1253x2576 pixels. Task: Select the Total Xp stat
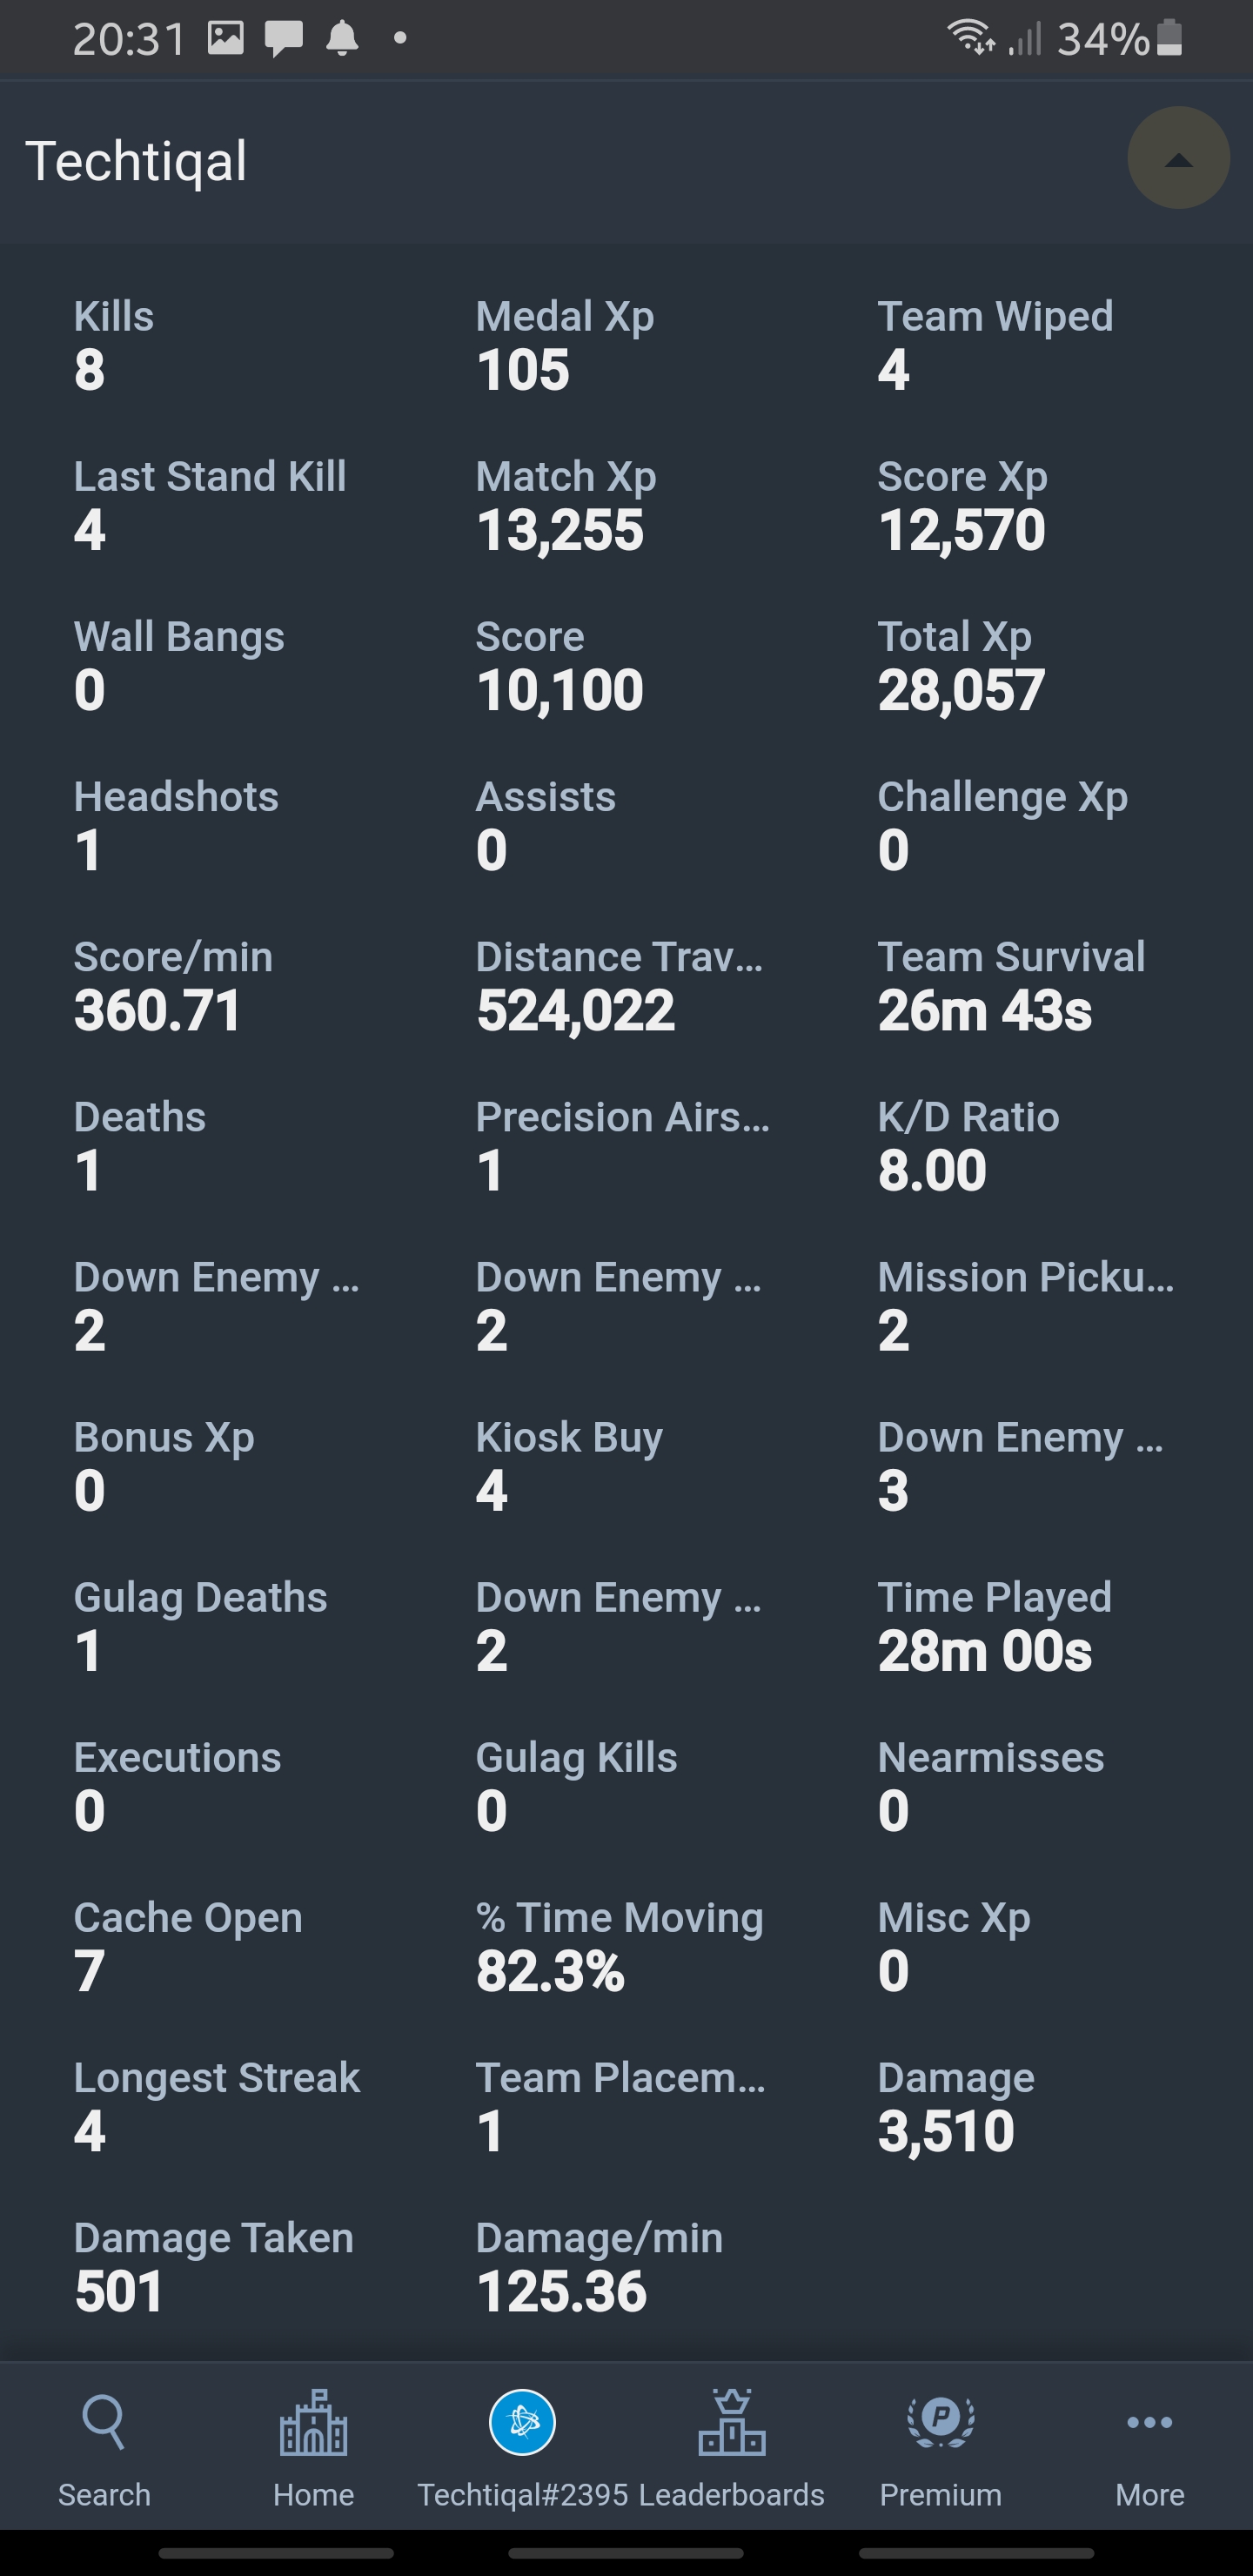click(x=961, y=665)
